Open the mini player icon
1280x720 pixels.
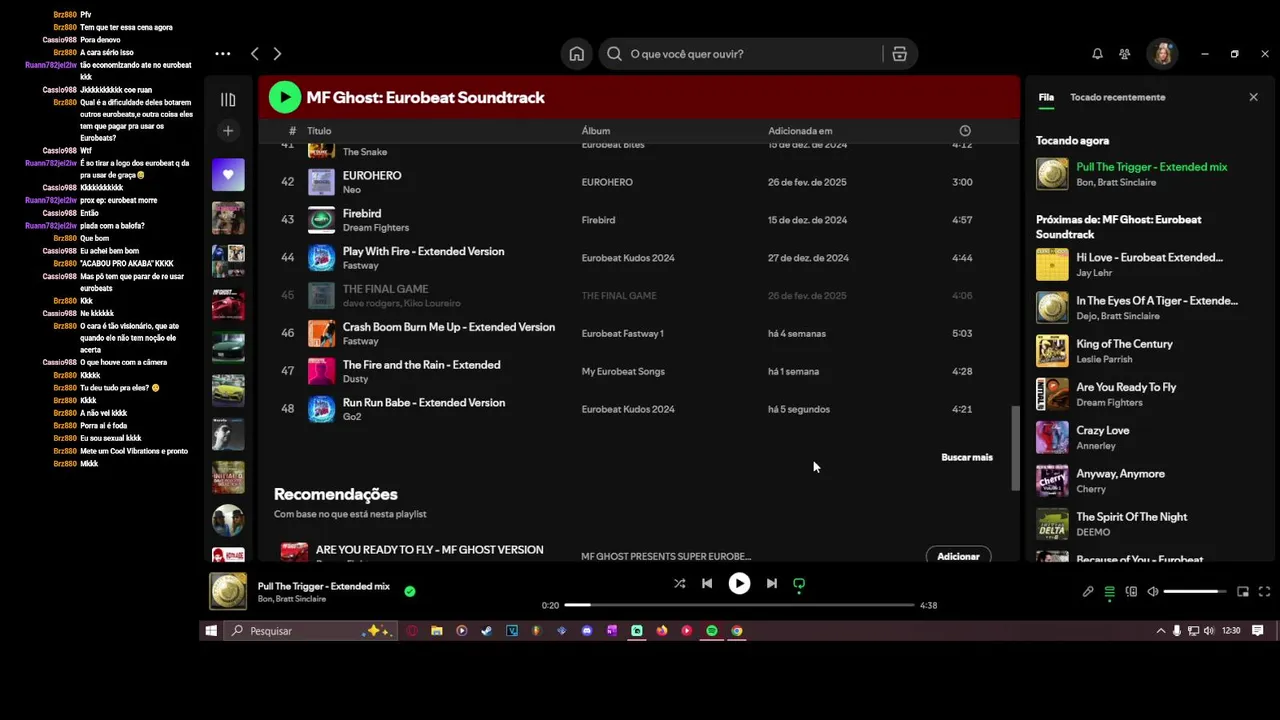click(1243, 591)
